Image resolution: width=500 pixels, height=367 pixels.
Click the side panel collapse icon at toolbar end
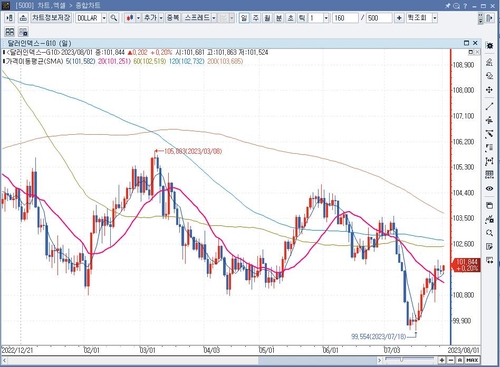(489, 18)
